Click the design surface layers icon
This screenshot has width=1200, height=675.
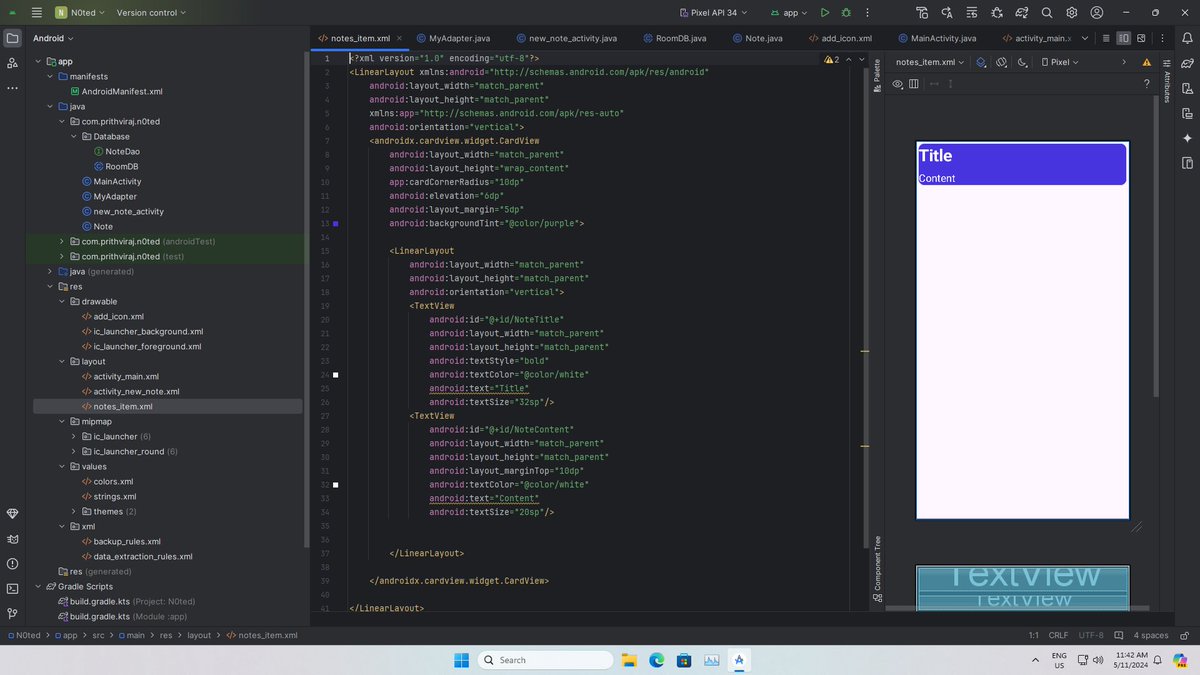tap(981, 62)
